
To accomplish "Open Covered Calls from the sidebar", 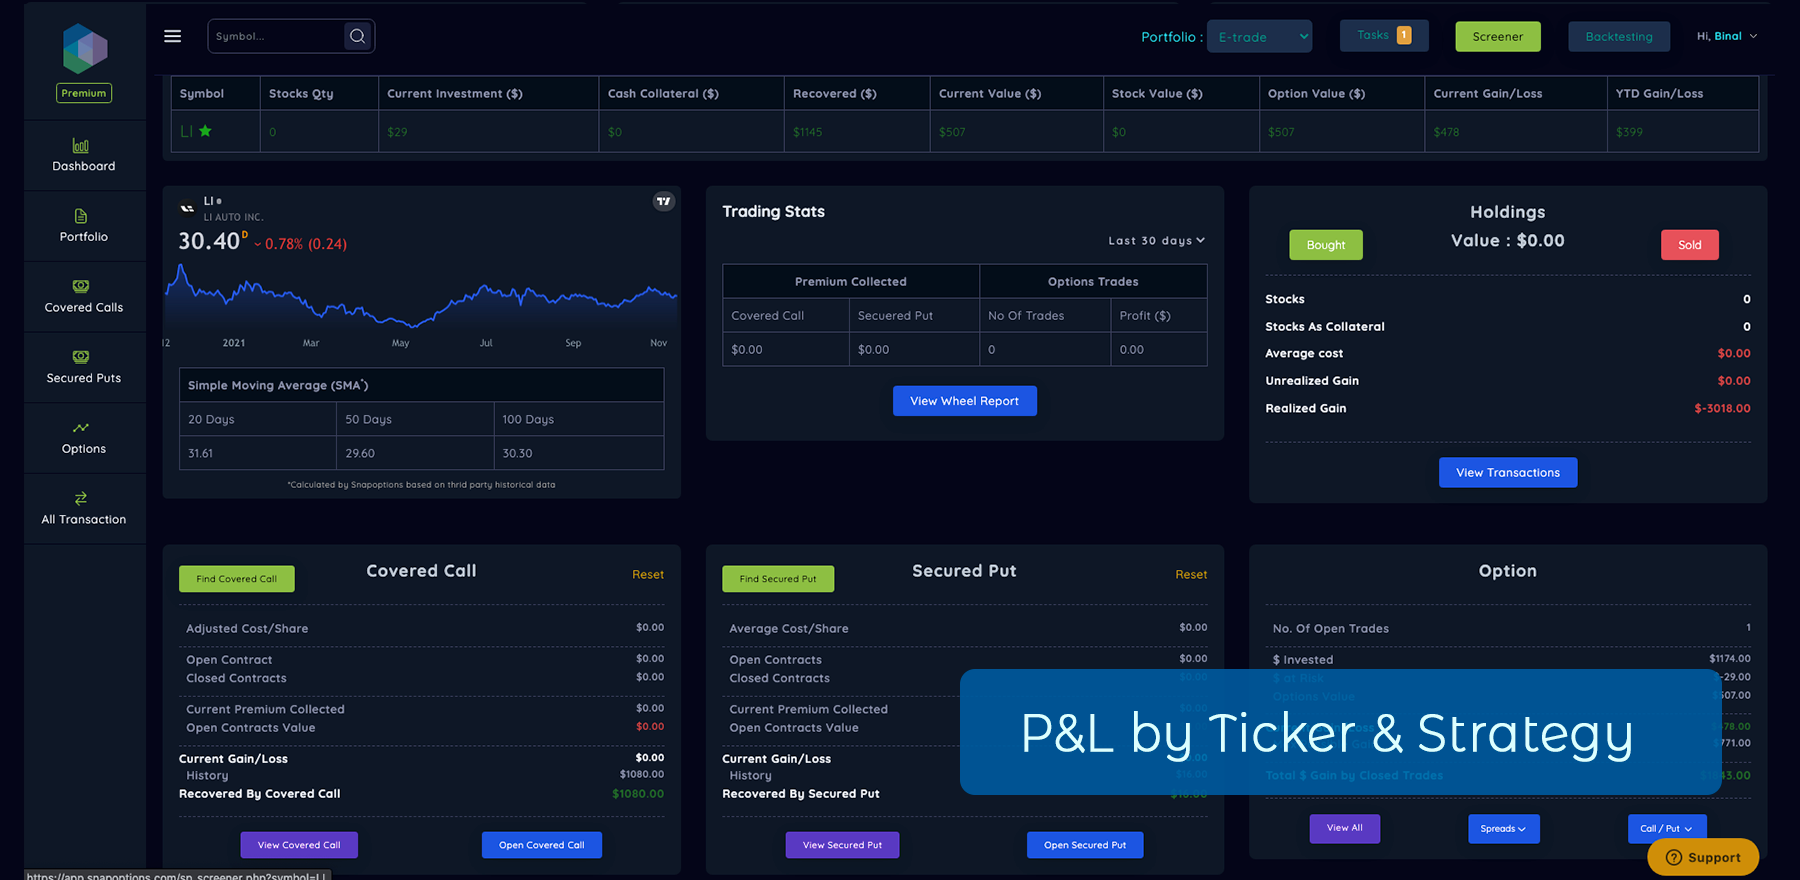I will pyautogui.click(x=84, y=297).
